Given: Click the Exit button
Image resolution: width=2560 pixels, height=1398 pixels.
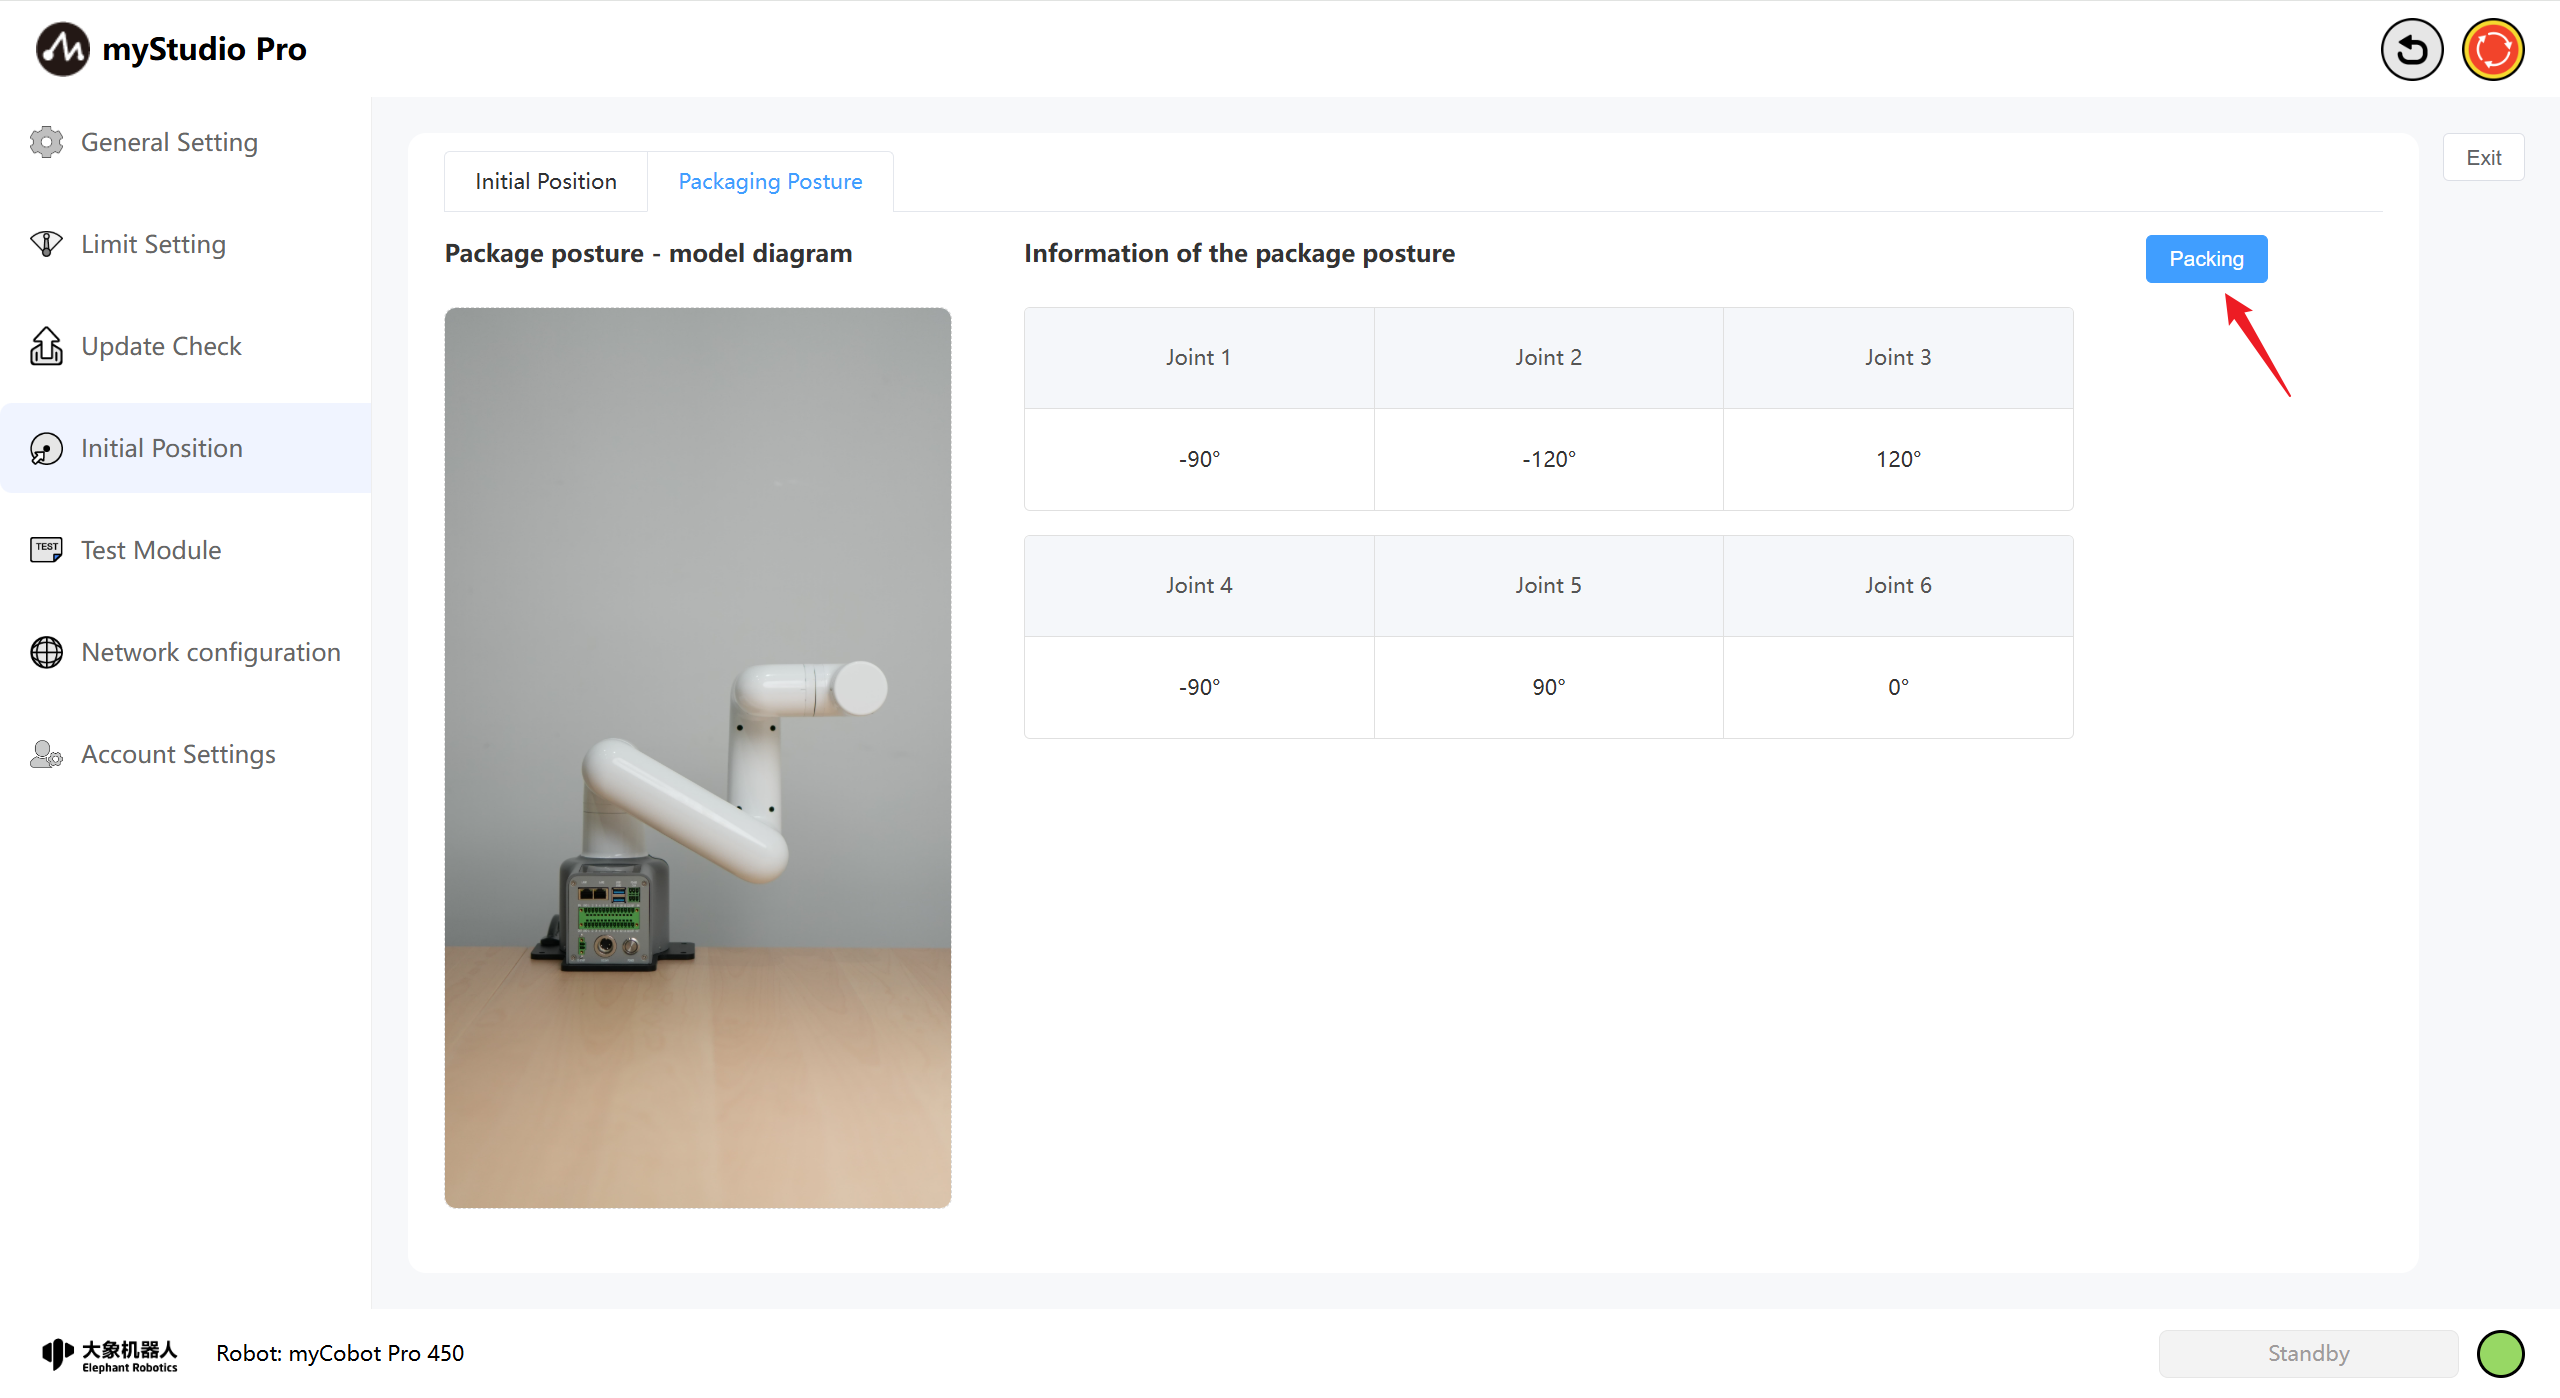Looking at the screenshot, I should [x=2483, y=157].
